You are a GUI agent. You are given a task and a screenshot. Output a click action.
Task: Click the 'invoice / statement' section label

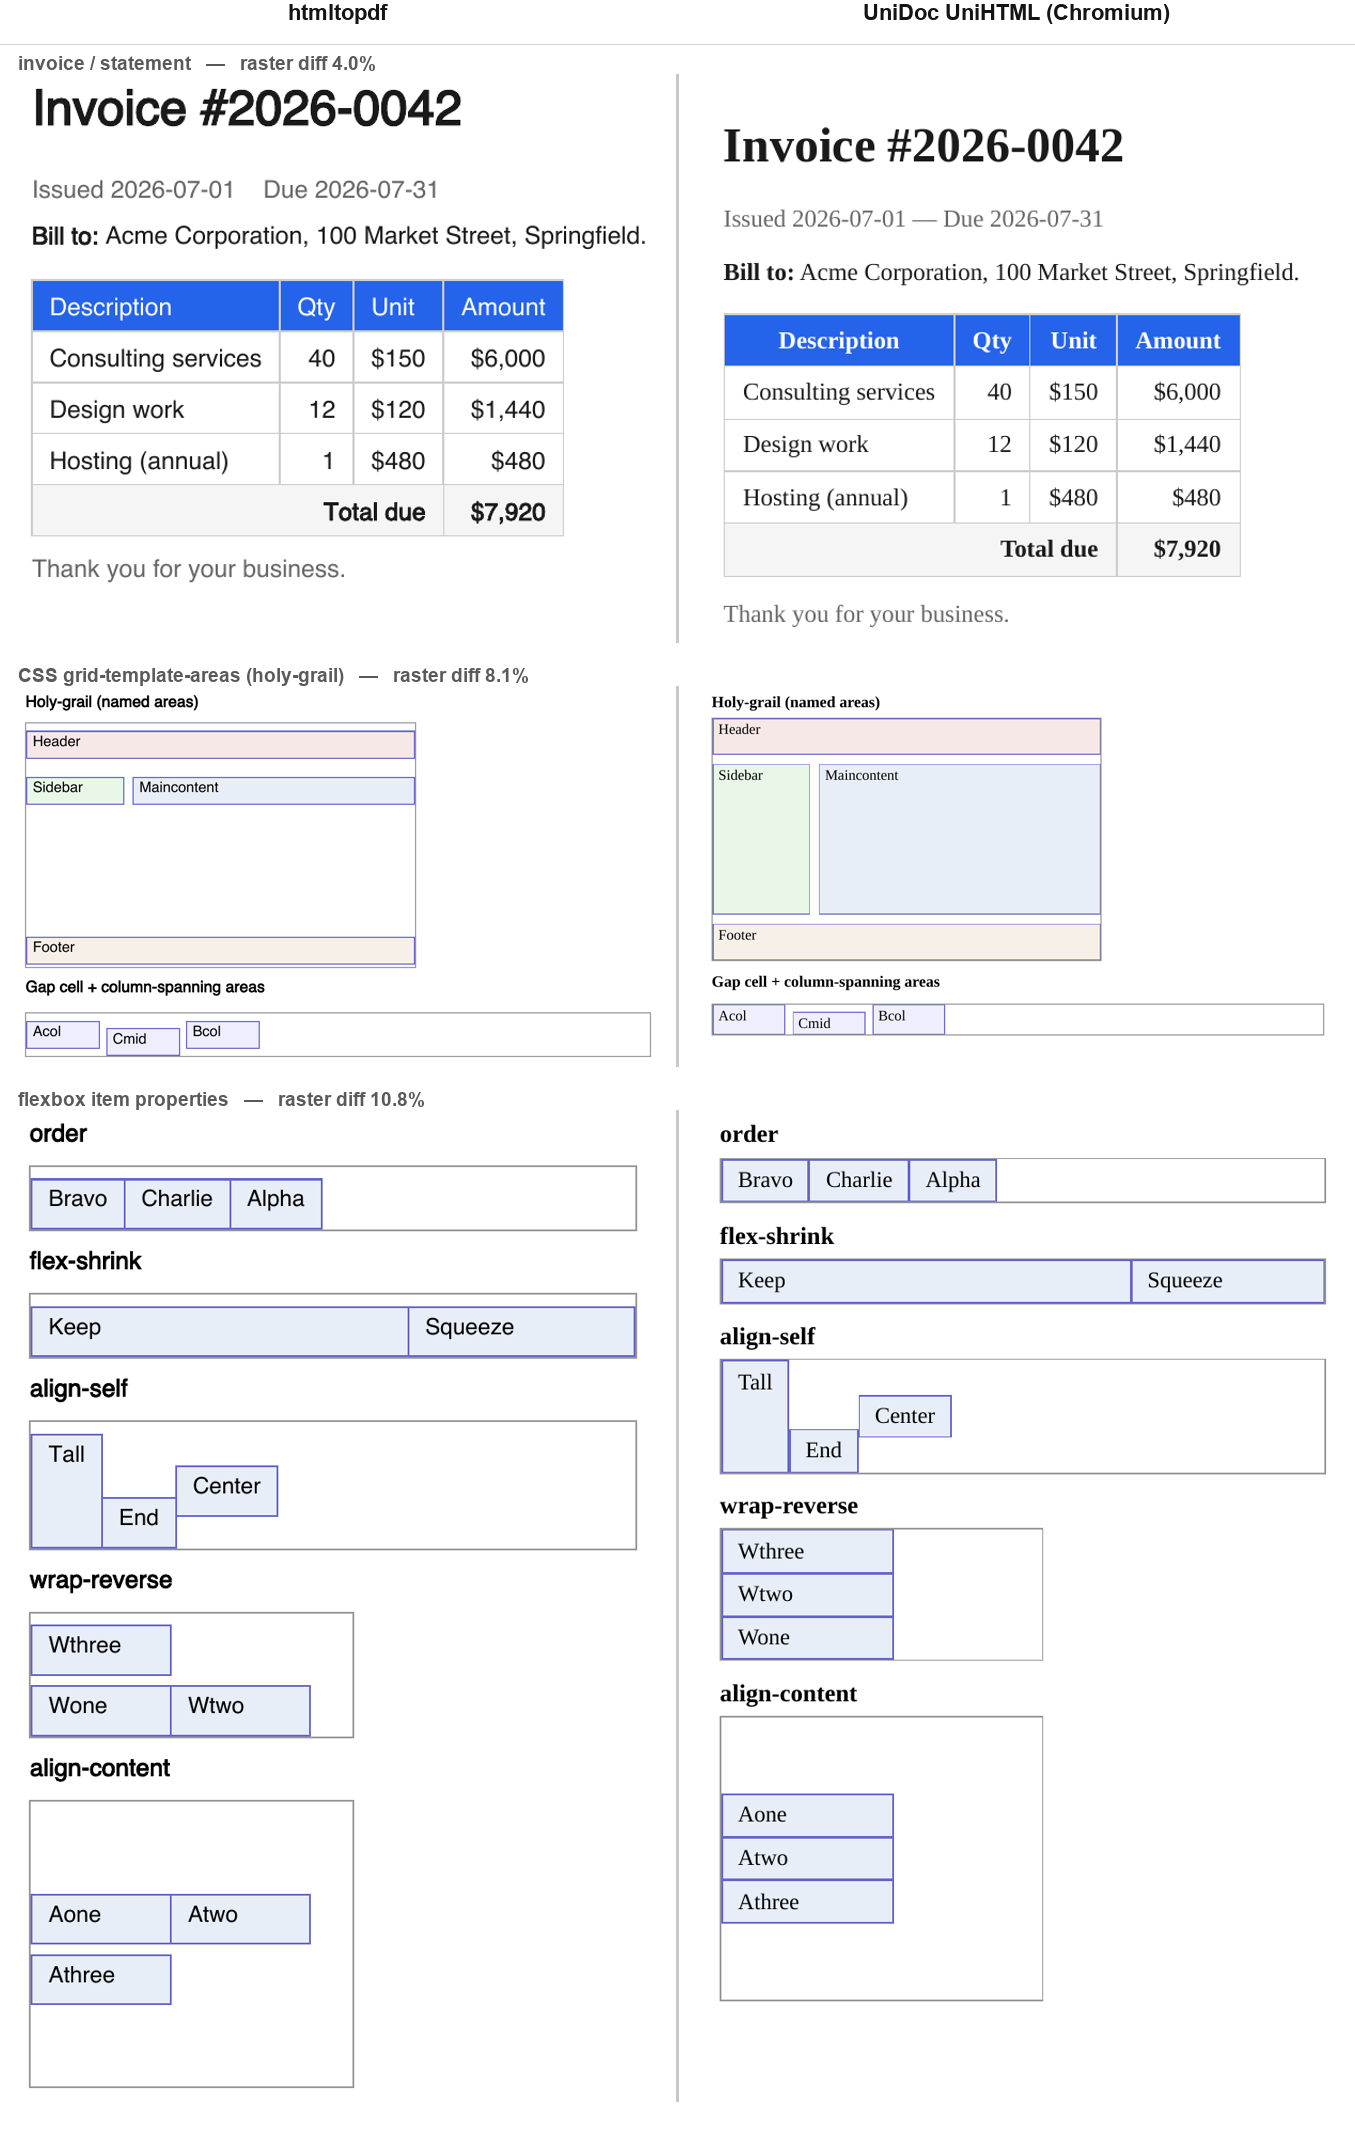[104, 63]
